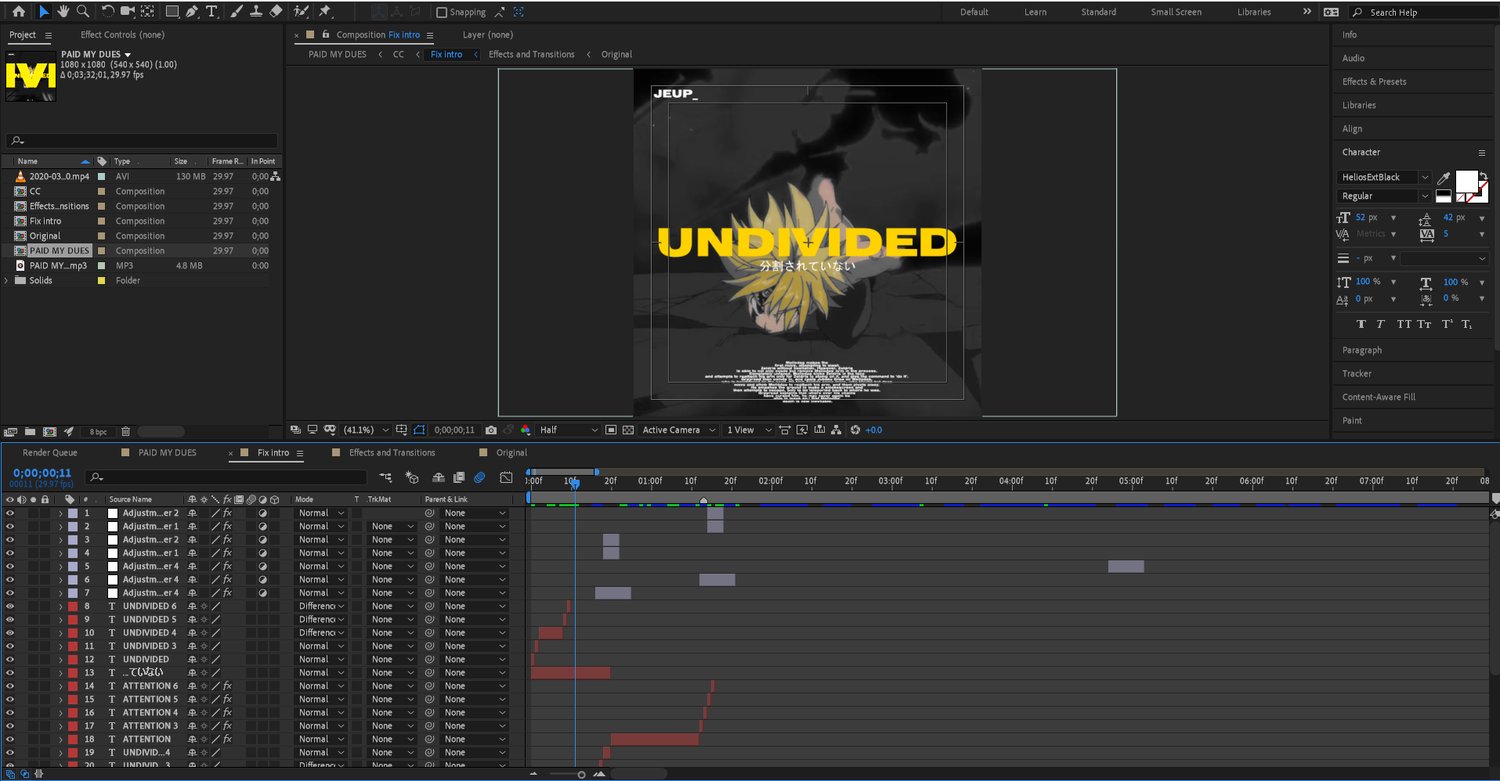1500x781 pixels.
Task: Hide the ATTENTION 6 layer
Action: 11,686
